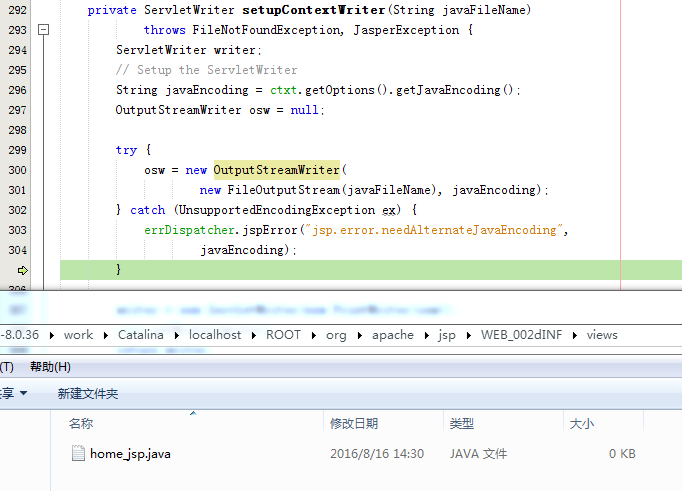682x491 pixels.
Task: Go to the views folder in breadcrumb
Action: (x=602, y=335)
